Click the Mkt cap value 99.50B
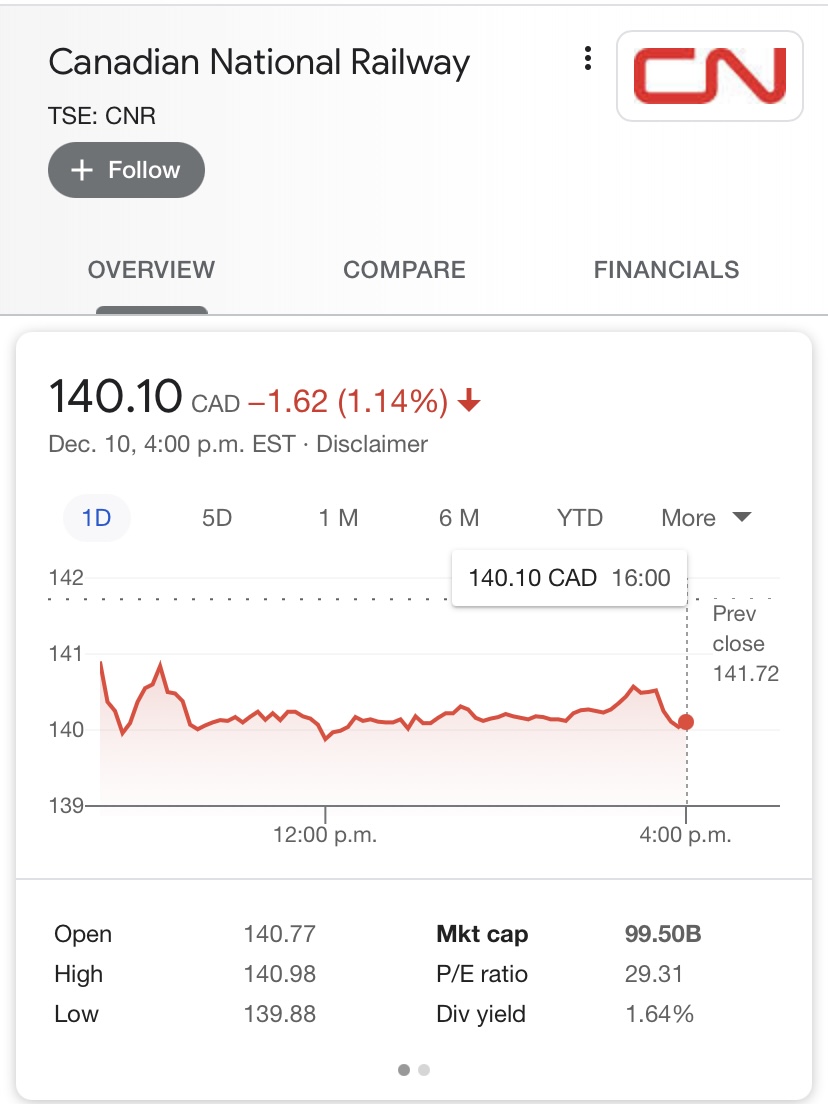 coord(663,935)
